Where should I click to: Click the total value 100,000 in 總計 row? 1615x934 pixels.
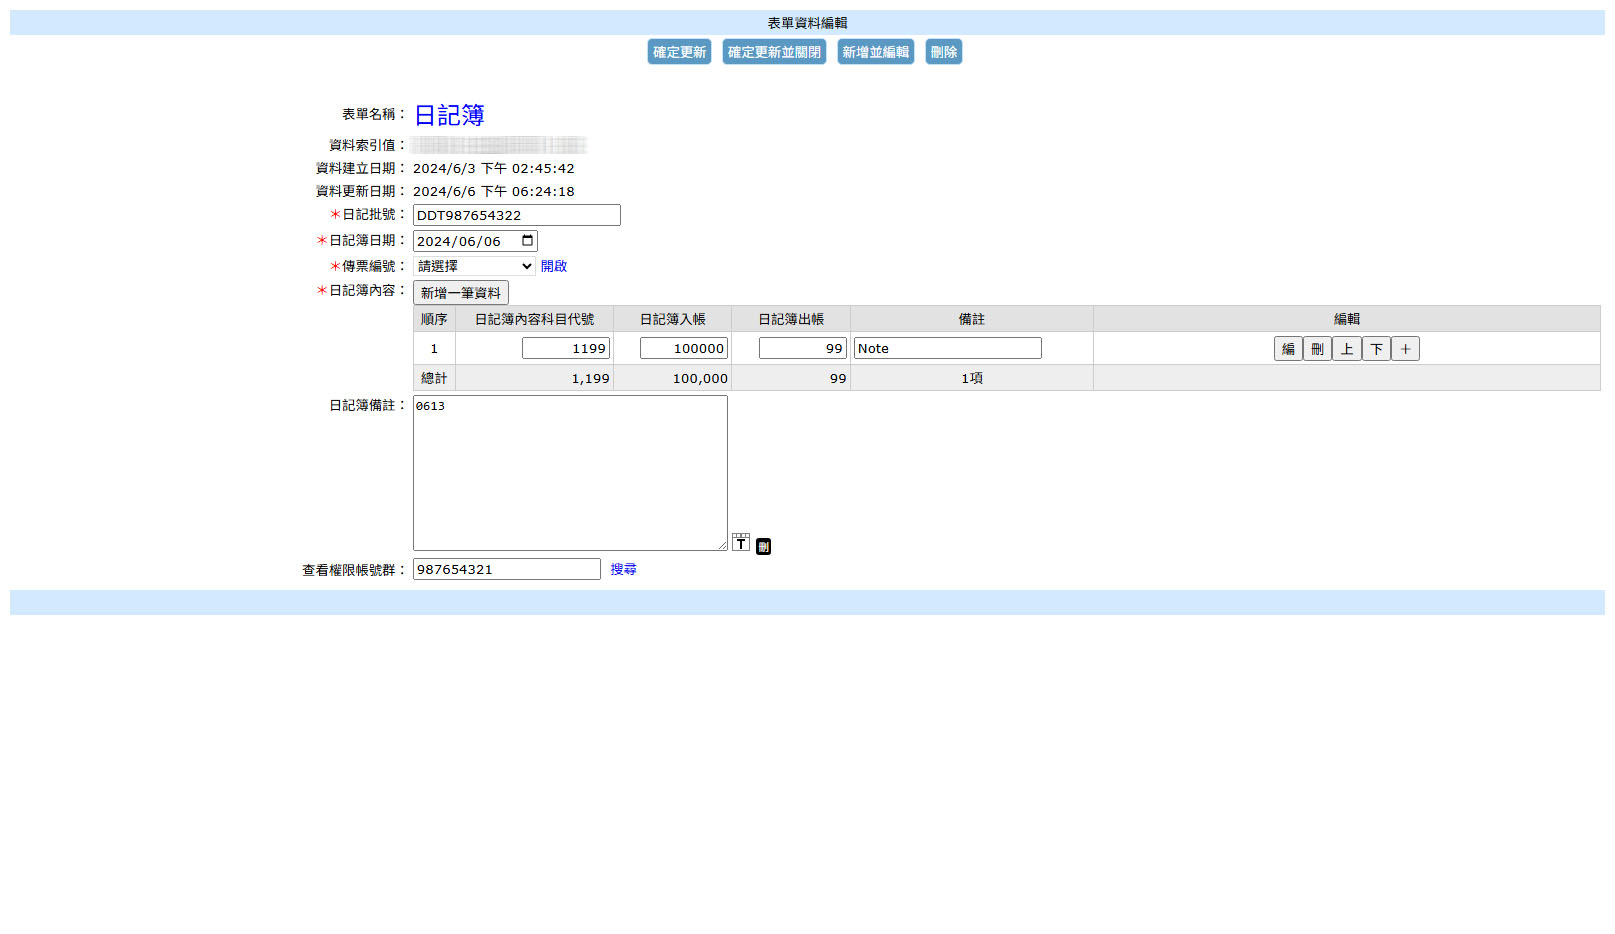(x=700, y=378)
